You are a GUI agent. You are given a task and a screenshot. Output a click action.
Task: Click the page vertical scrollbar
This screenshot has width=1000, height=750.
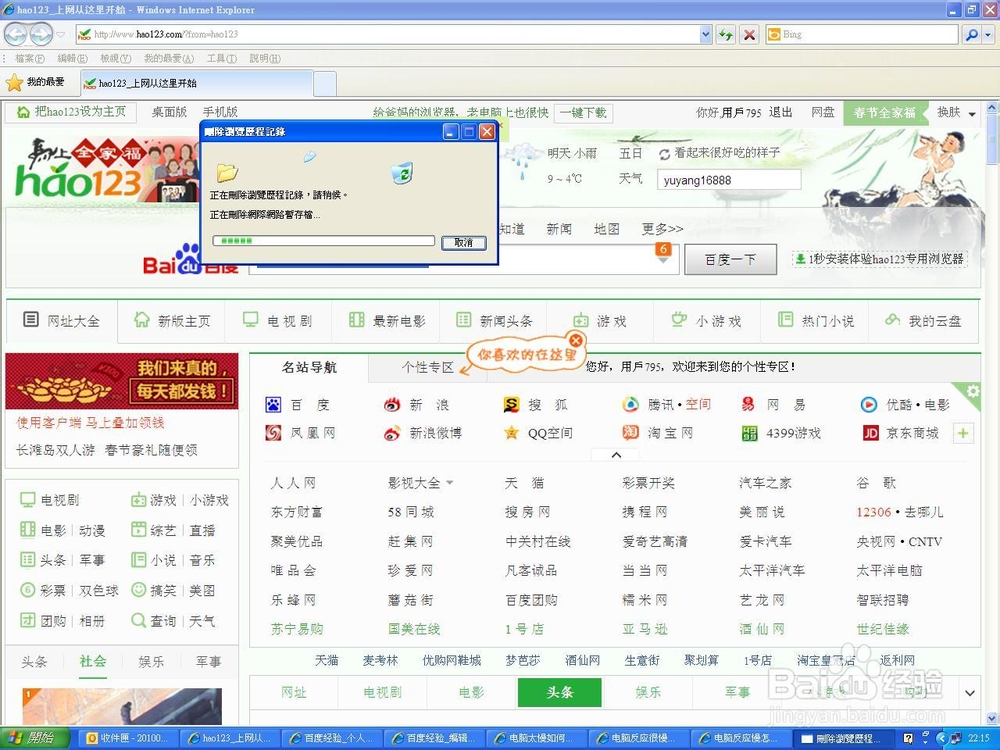pyautogui.click(x=992, y=411)
